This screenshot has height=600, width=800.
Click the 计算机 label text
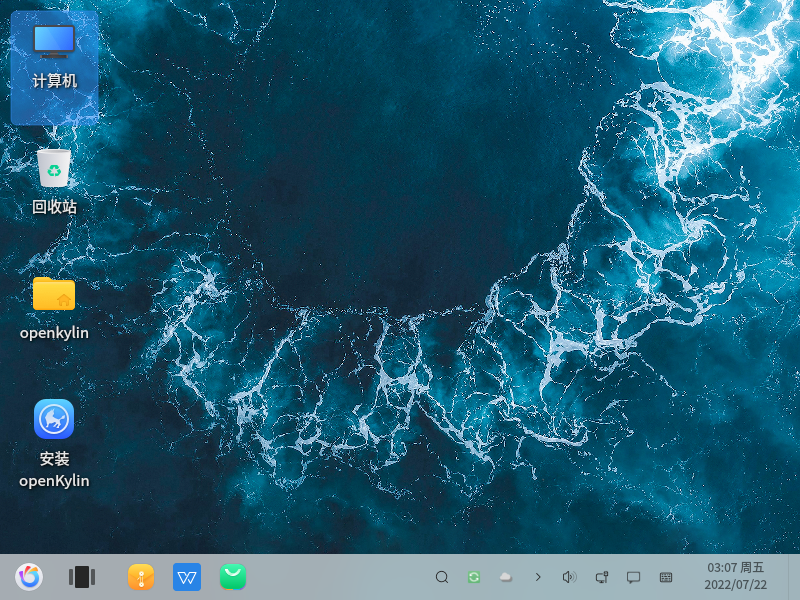(x=54, y=81)
